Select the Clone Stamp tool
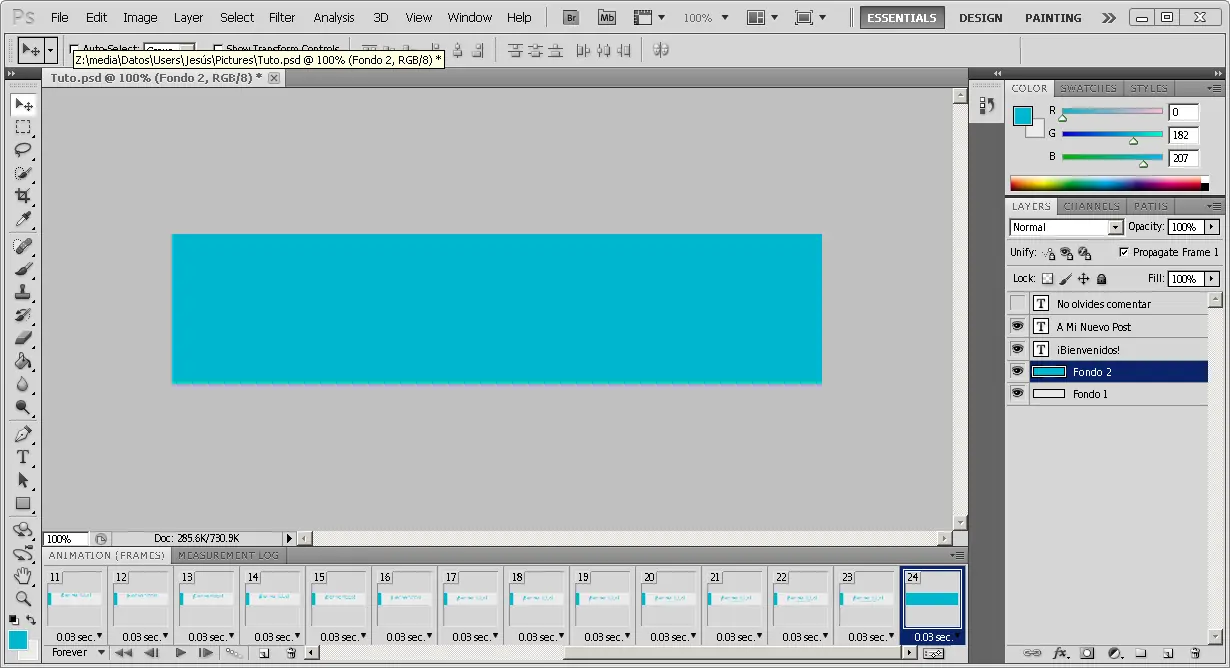Screen dimensions: 1230x668 coord(22,293)
